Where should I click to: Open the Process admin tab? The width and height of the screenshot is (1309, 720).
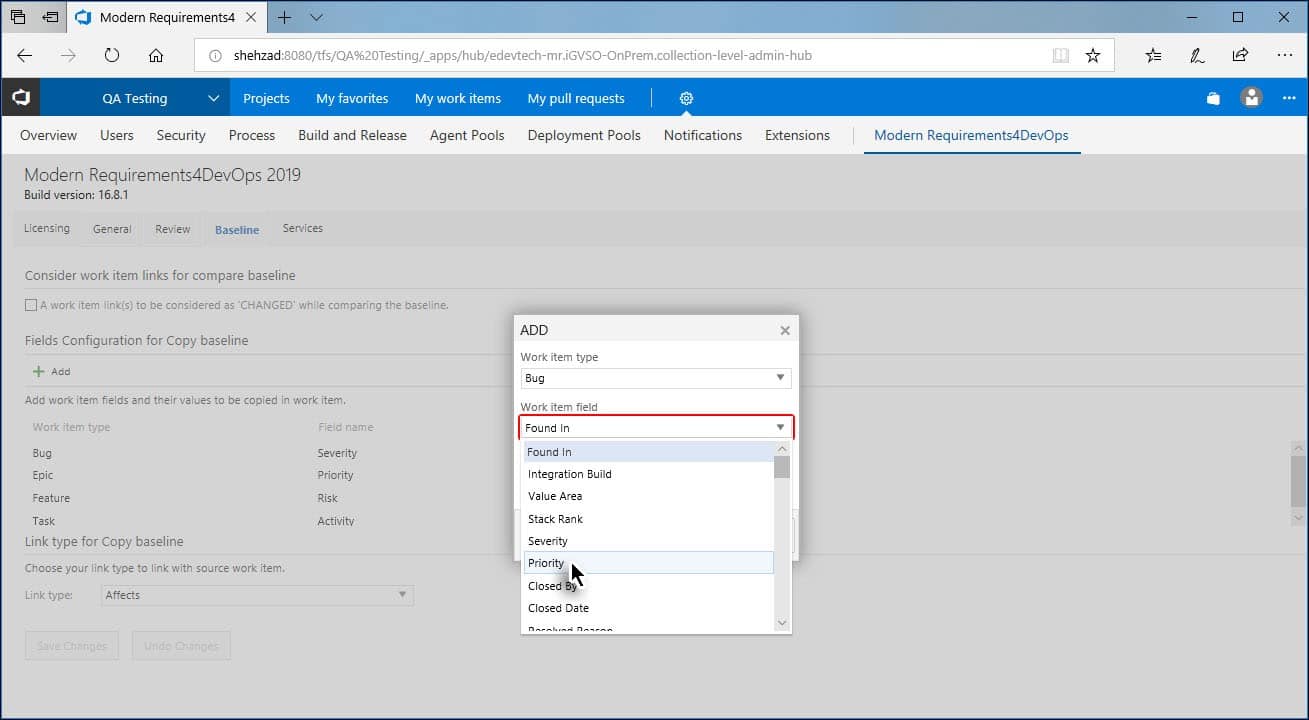pyautogui.click(x=252, y=135)
